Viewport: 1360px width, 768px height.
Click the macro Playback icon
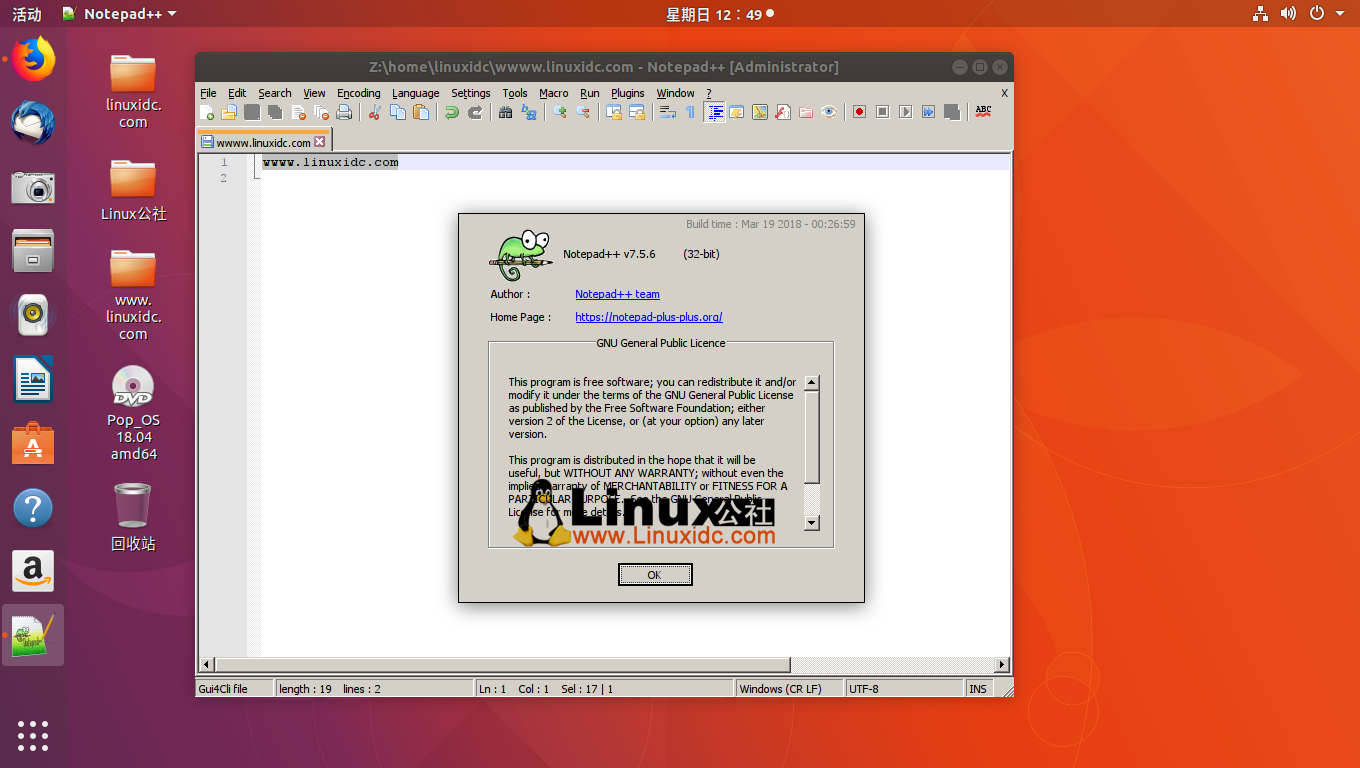click(905, 112)
